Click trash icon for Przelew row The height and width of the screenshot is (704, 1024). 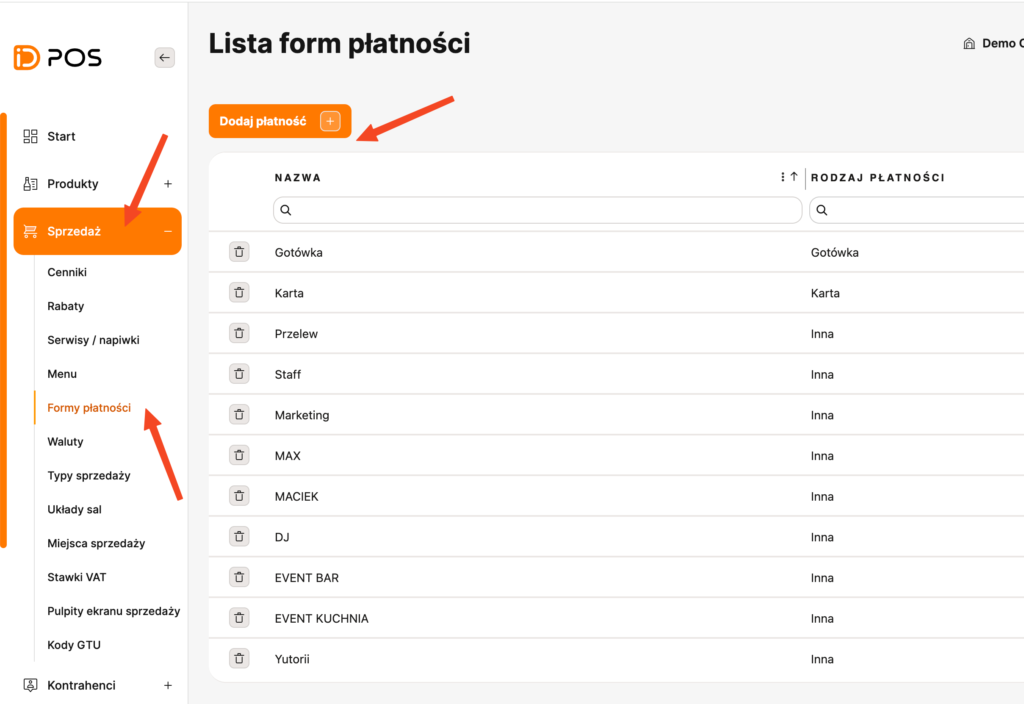point(239,333)
